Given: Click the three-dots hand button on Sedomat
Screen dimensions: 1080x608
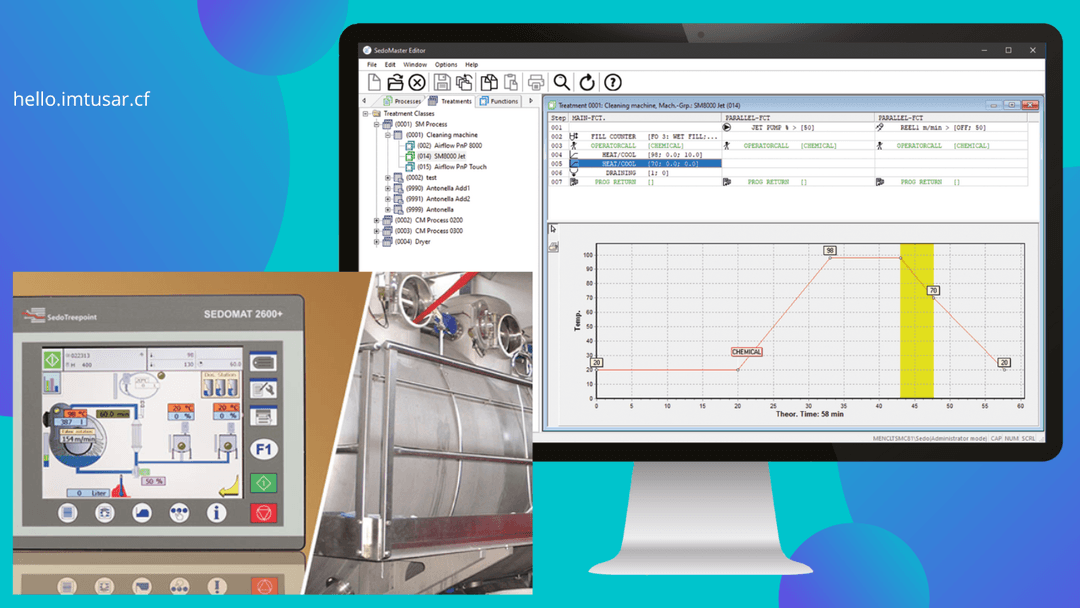Looking at the screenshot, I should point(179,512).
